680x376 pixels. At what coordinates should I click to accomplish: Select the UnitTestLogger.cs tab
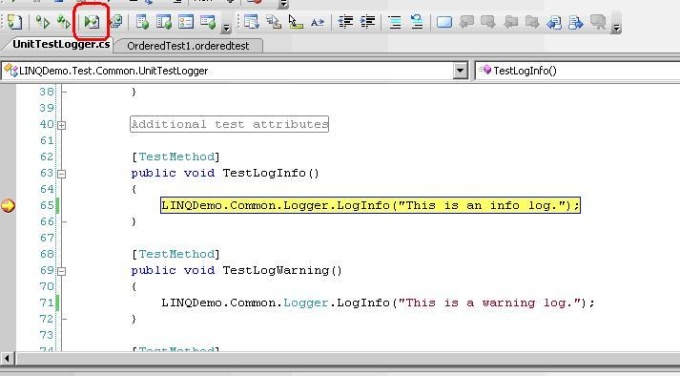pos(61,45)
